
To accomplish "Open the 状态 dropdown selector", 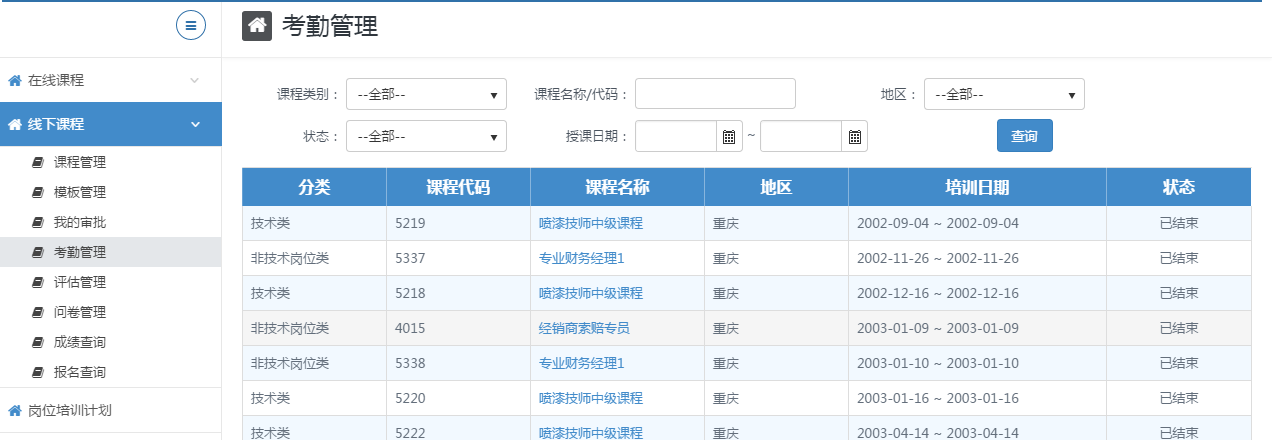I will [426, 136].
